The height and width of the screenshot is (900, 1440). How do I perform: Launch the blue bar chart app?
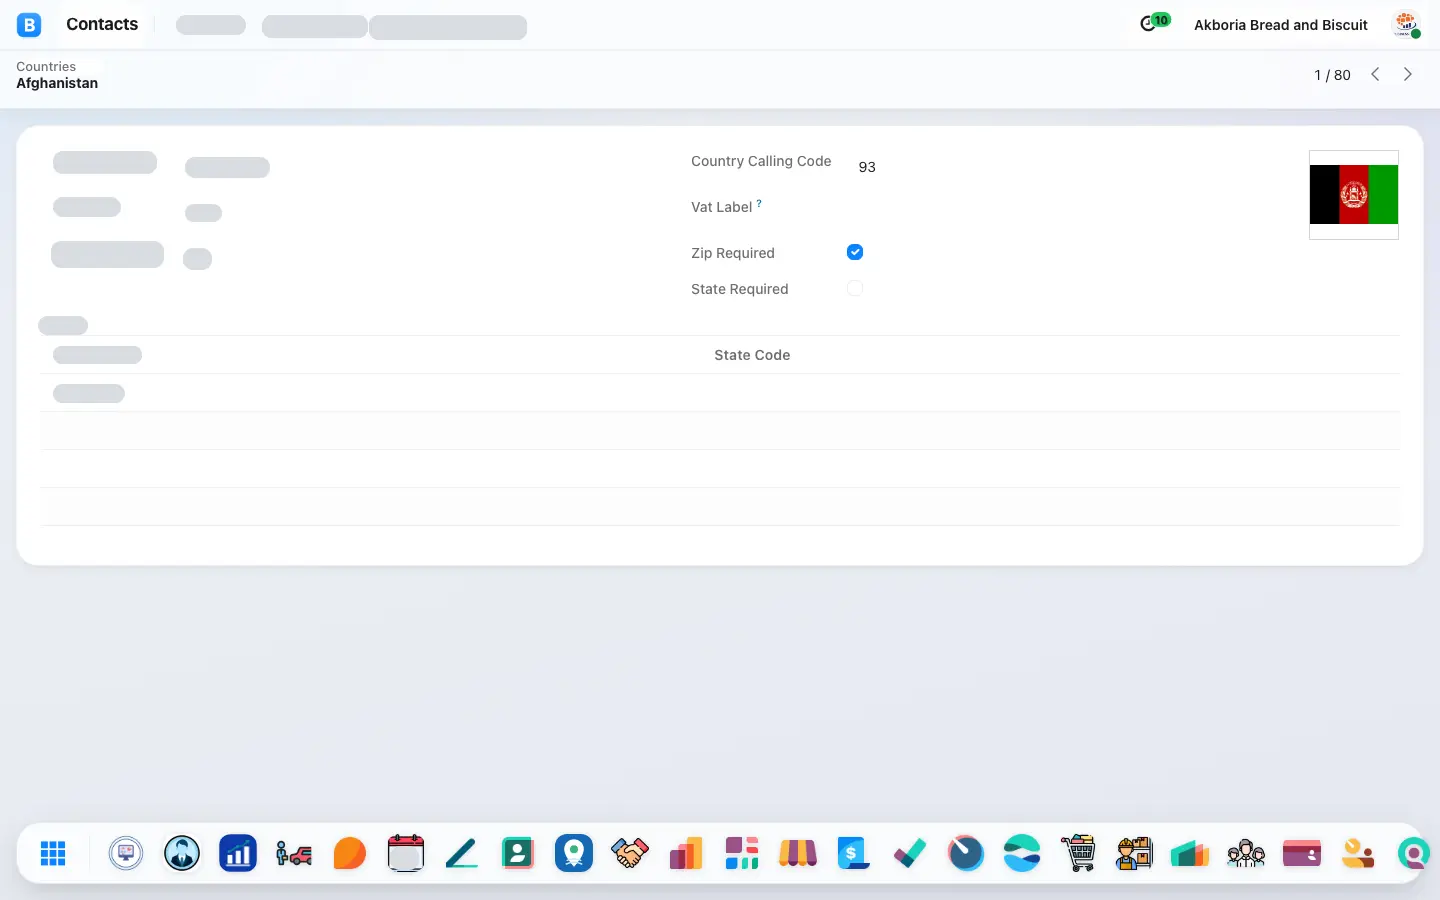point(238,853)
